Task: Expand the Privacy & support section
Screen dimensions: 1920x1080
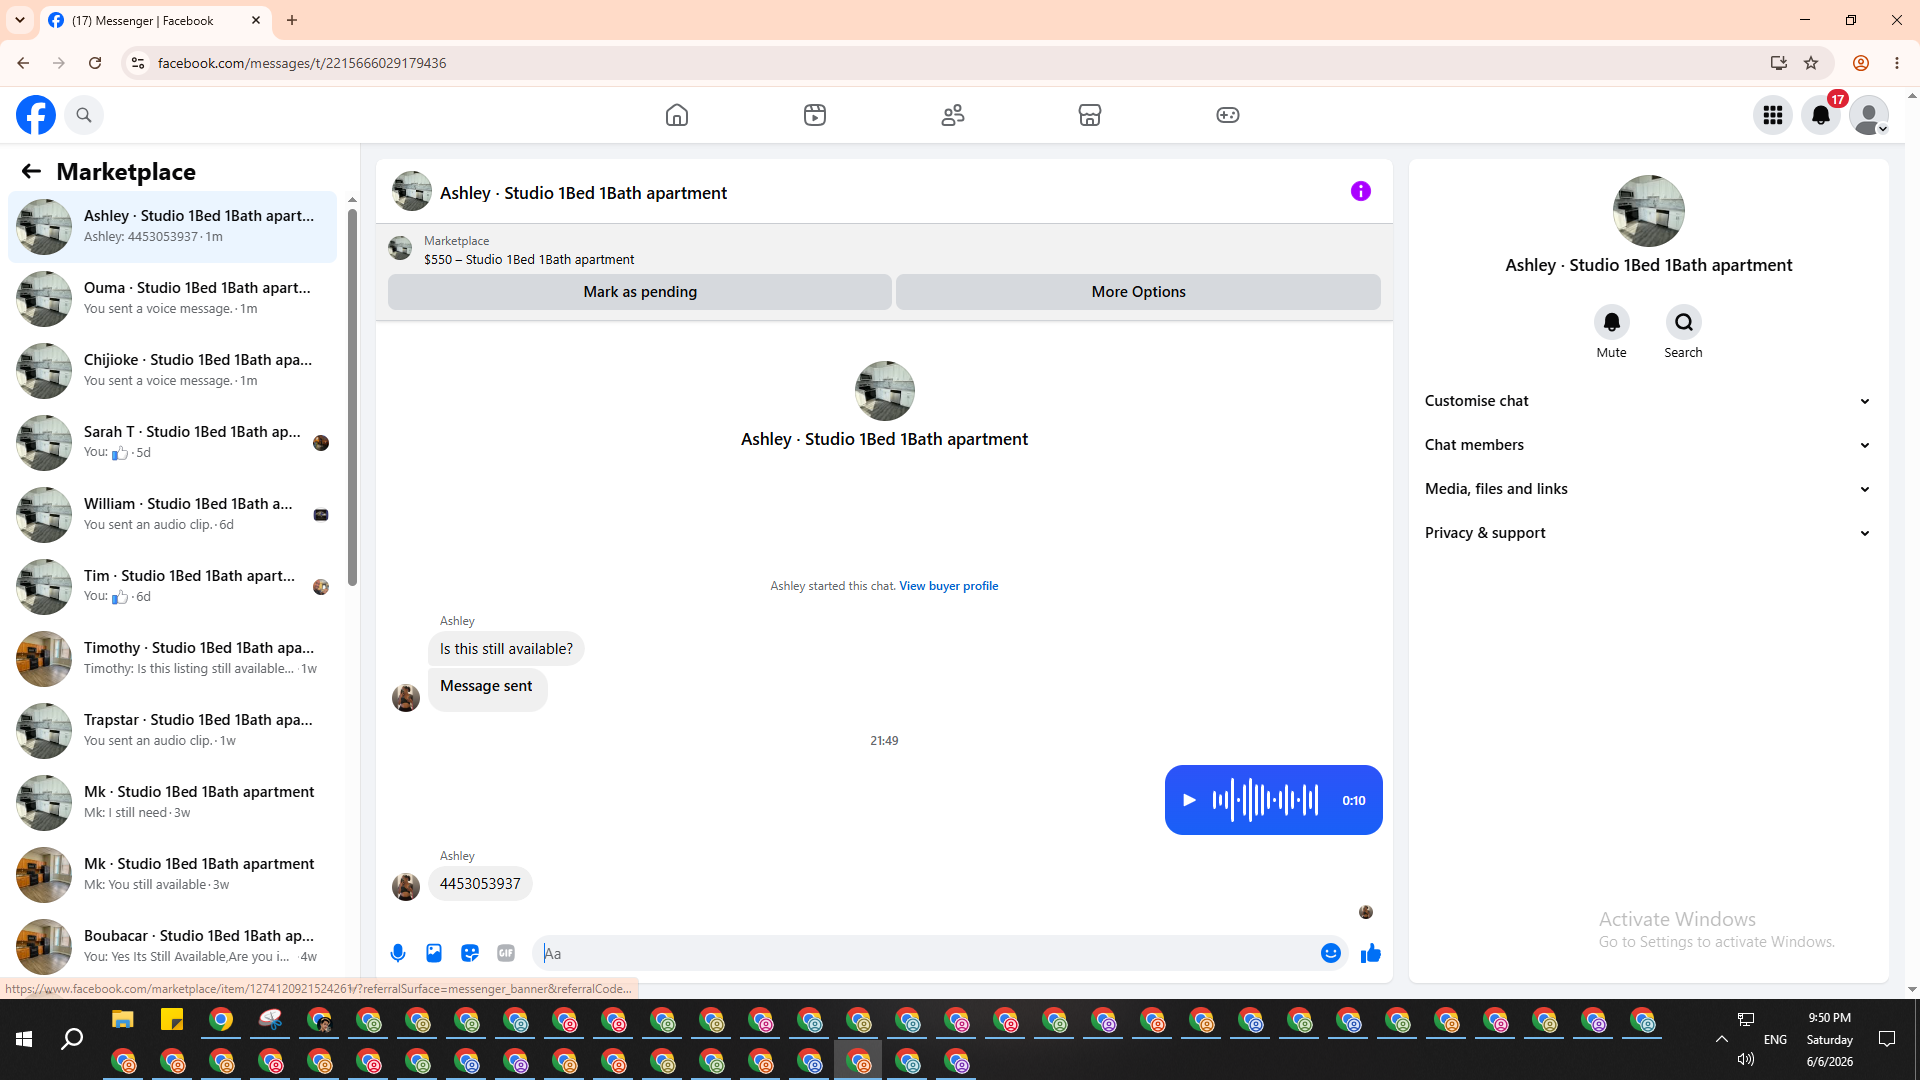Action: [x=1648, y=533]
